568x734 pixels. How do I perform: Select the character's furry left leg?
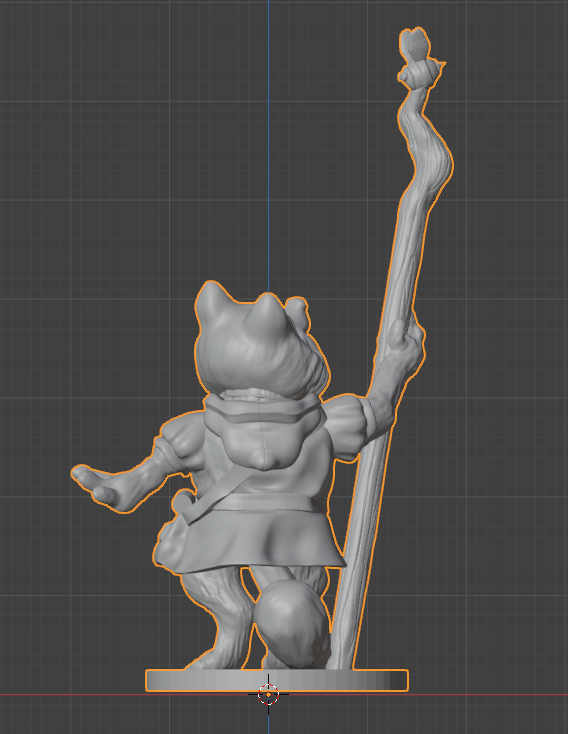pos(217,620)
